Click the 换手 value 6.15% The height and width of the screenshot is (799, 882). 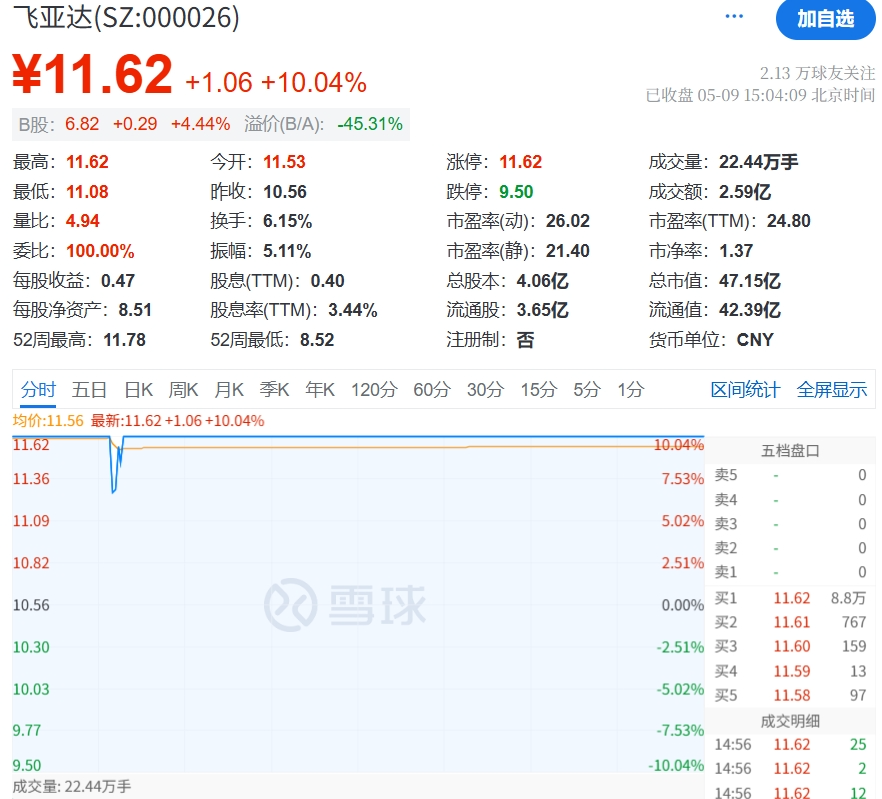tap(287, 221)
